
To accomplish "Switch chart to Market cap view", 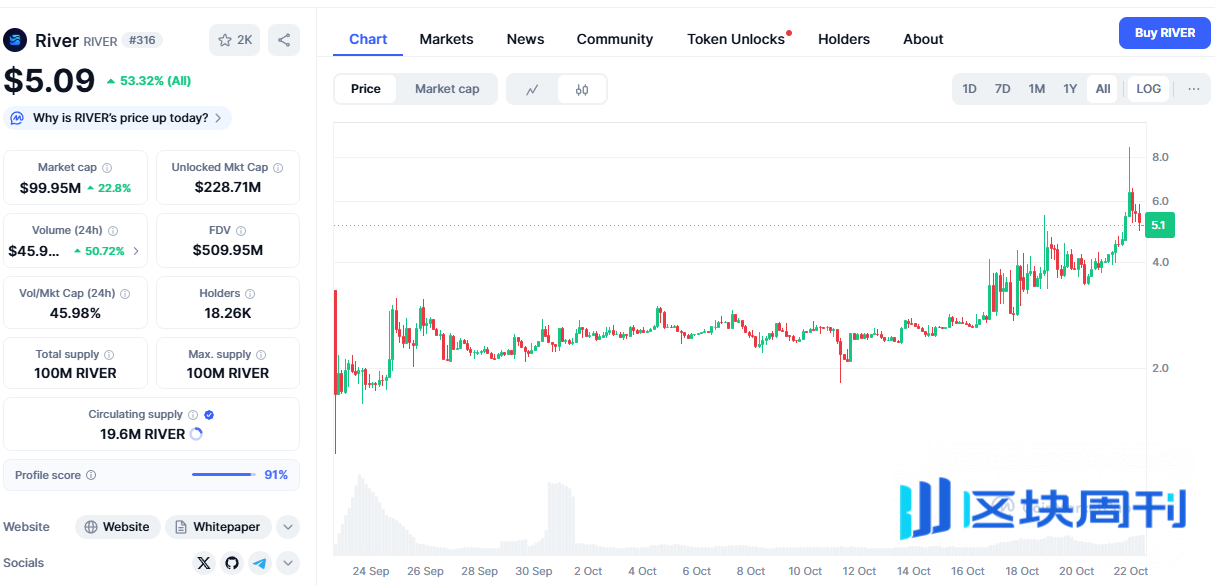I will 447,89.
